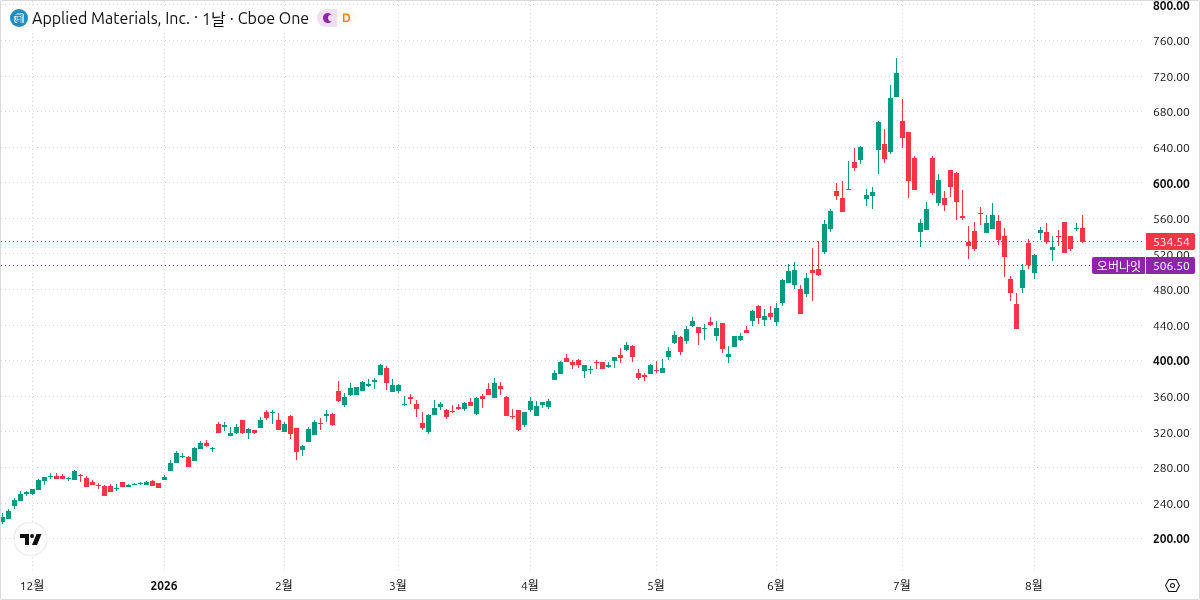Click the 720.00 price axis label

click(1170, 77)
